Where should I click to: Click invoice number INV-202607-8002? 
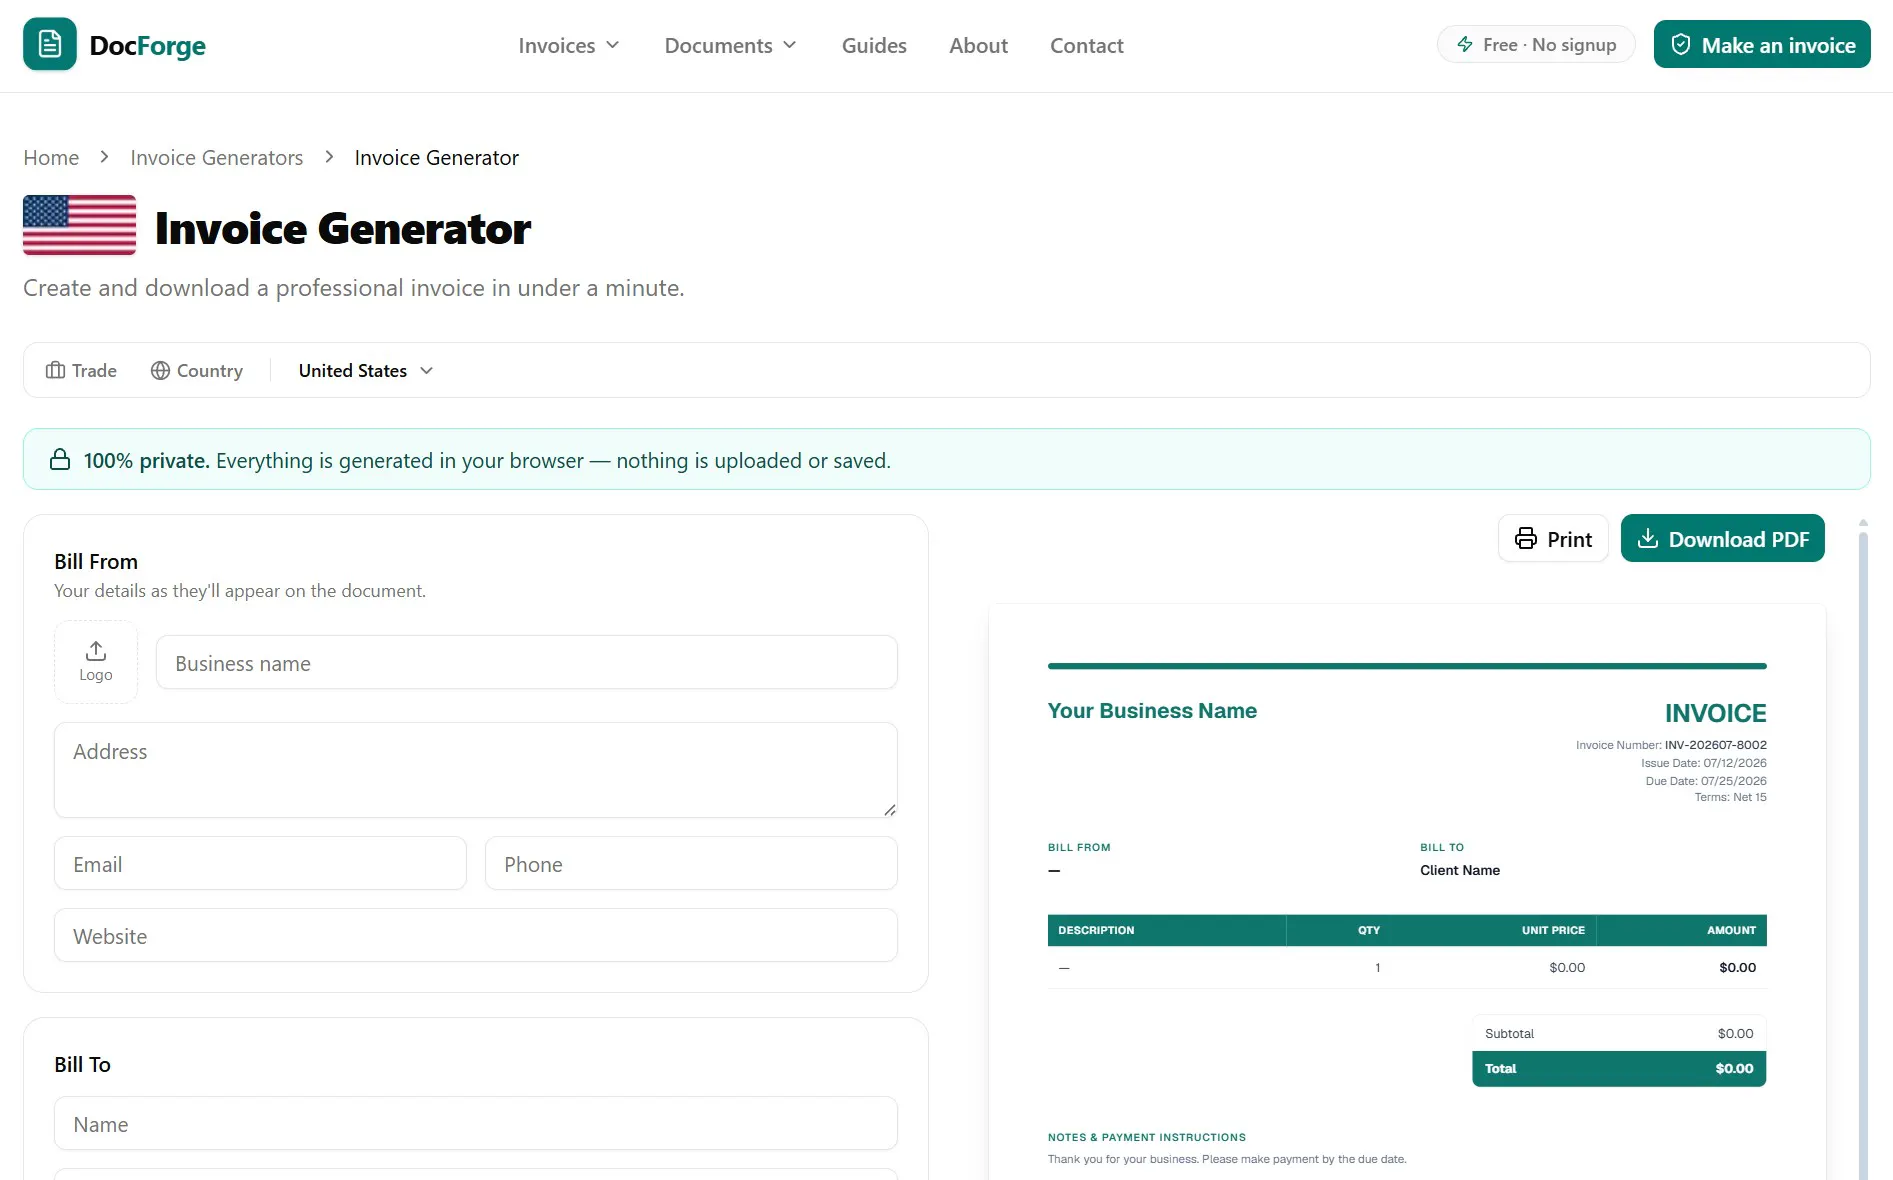coord(1715,745)
